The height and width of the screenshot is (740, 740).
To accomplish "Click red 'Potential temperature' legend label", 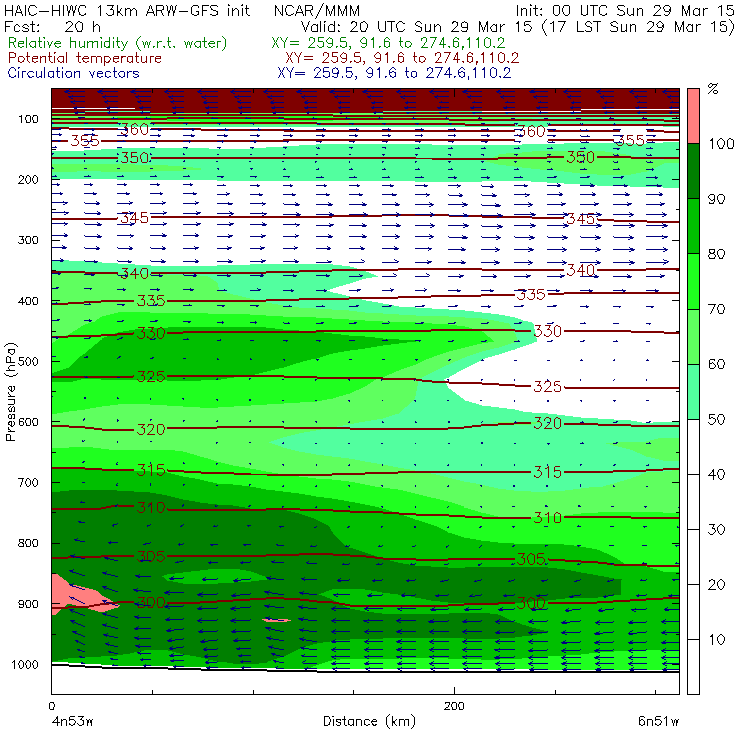I will [x=84, y=58].
